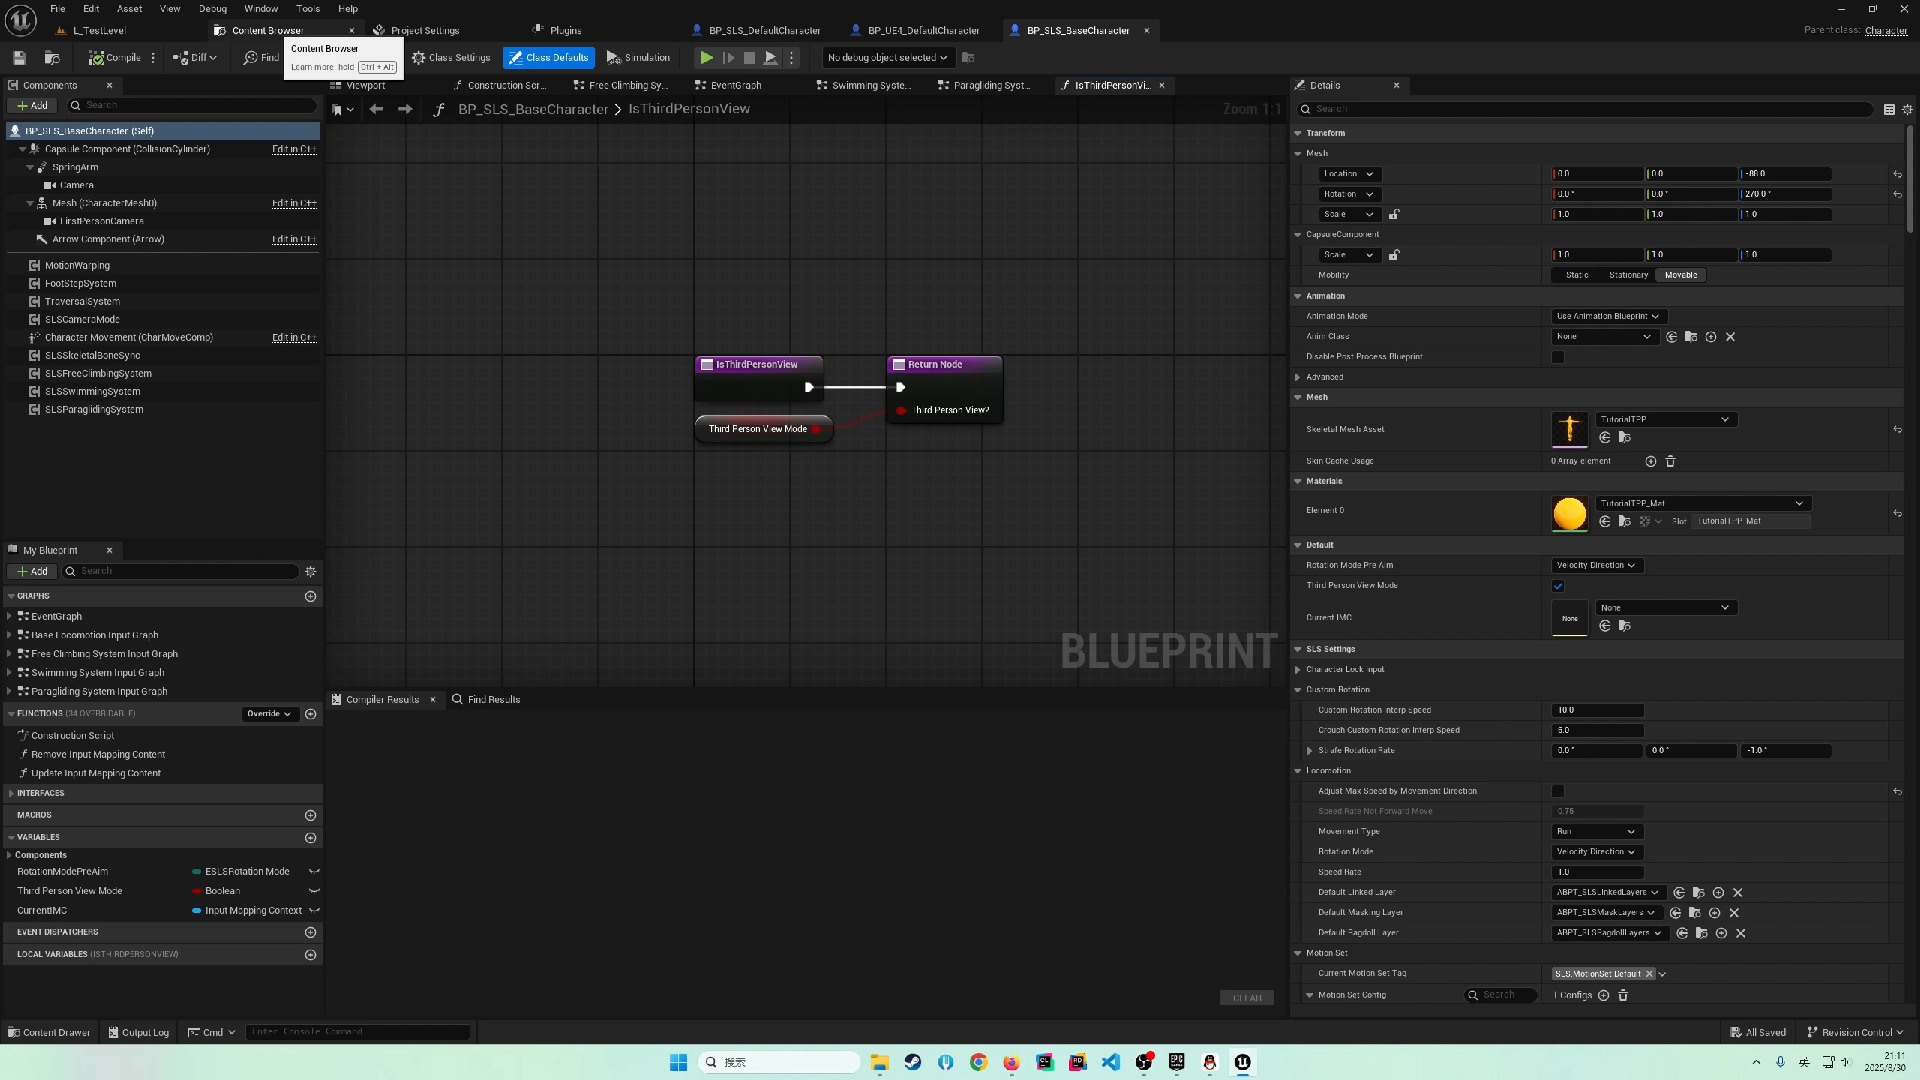This screenshot has height=1080, width=1920.
Task: Open the TutorialTPP skeletal mesh dropdown
Action: tap(1664, 420)
